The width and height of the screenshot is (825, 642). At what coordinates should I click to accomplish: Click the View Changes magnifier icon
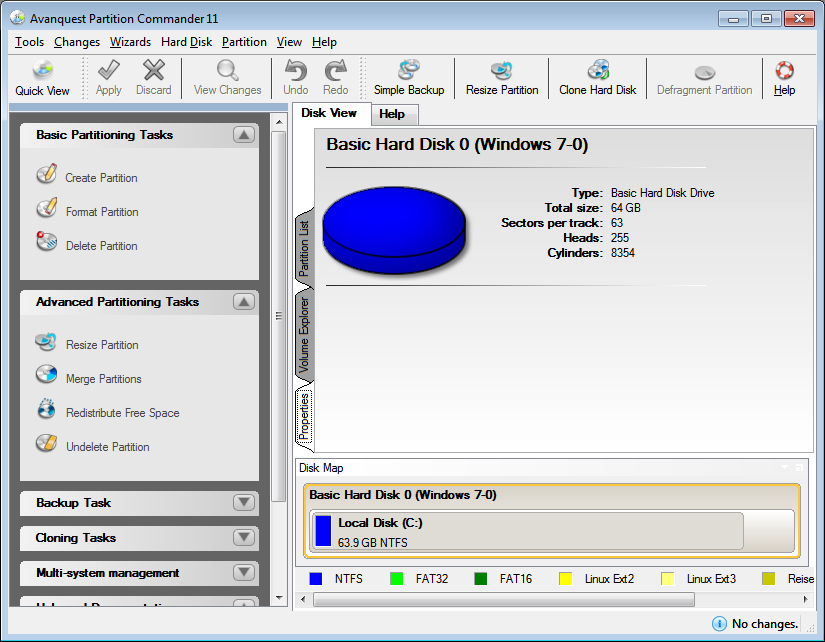coord(227,70)
